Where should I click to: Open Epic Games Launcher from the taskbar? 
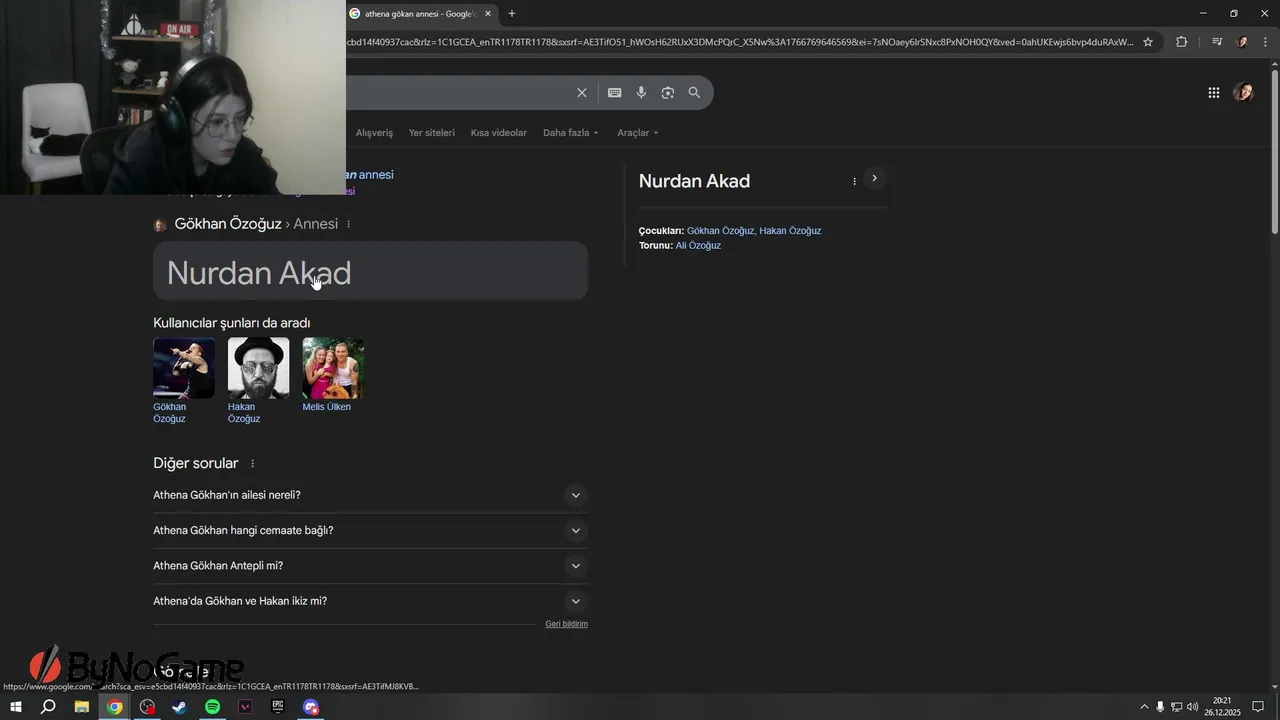click(278, 707)
